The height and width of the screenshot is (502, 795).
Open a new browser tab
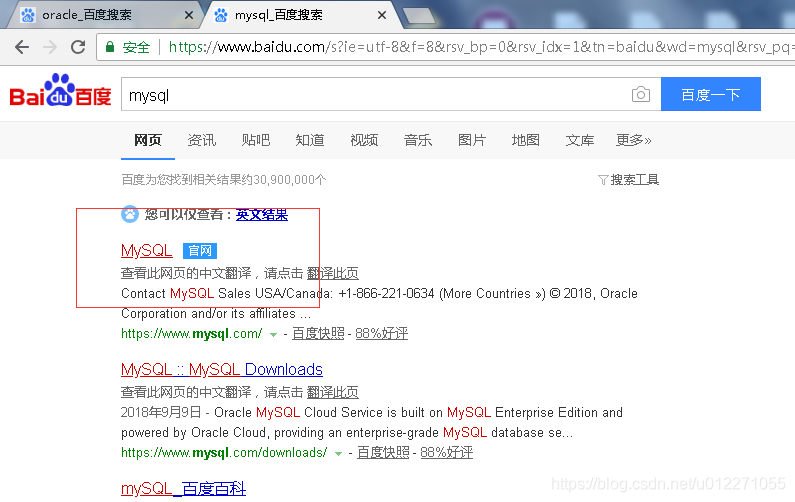coord(419,16)
